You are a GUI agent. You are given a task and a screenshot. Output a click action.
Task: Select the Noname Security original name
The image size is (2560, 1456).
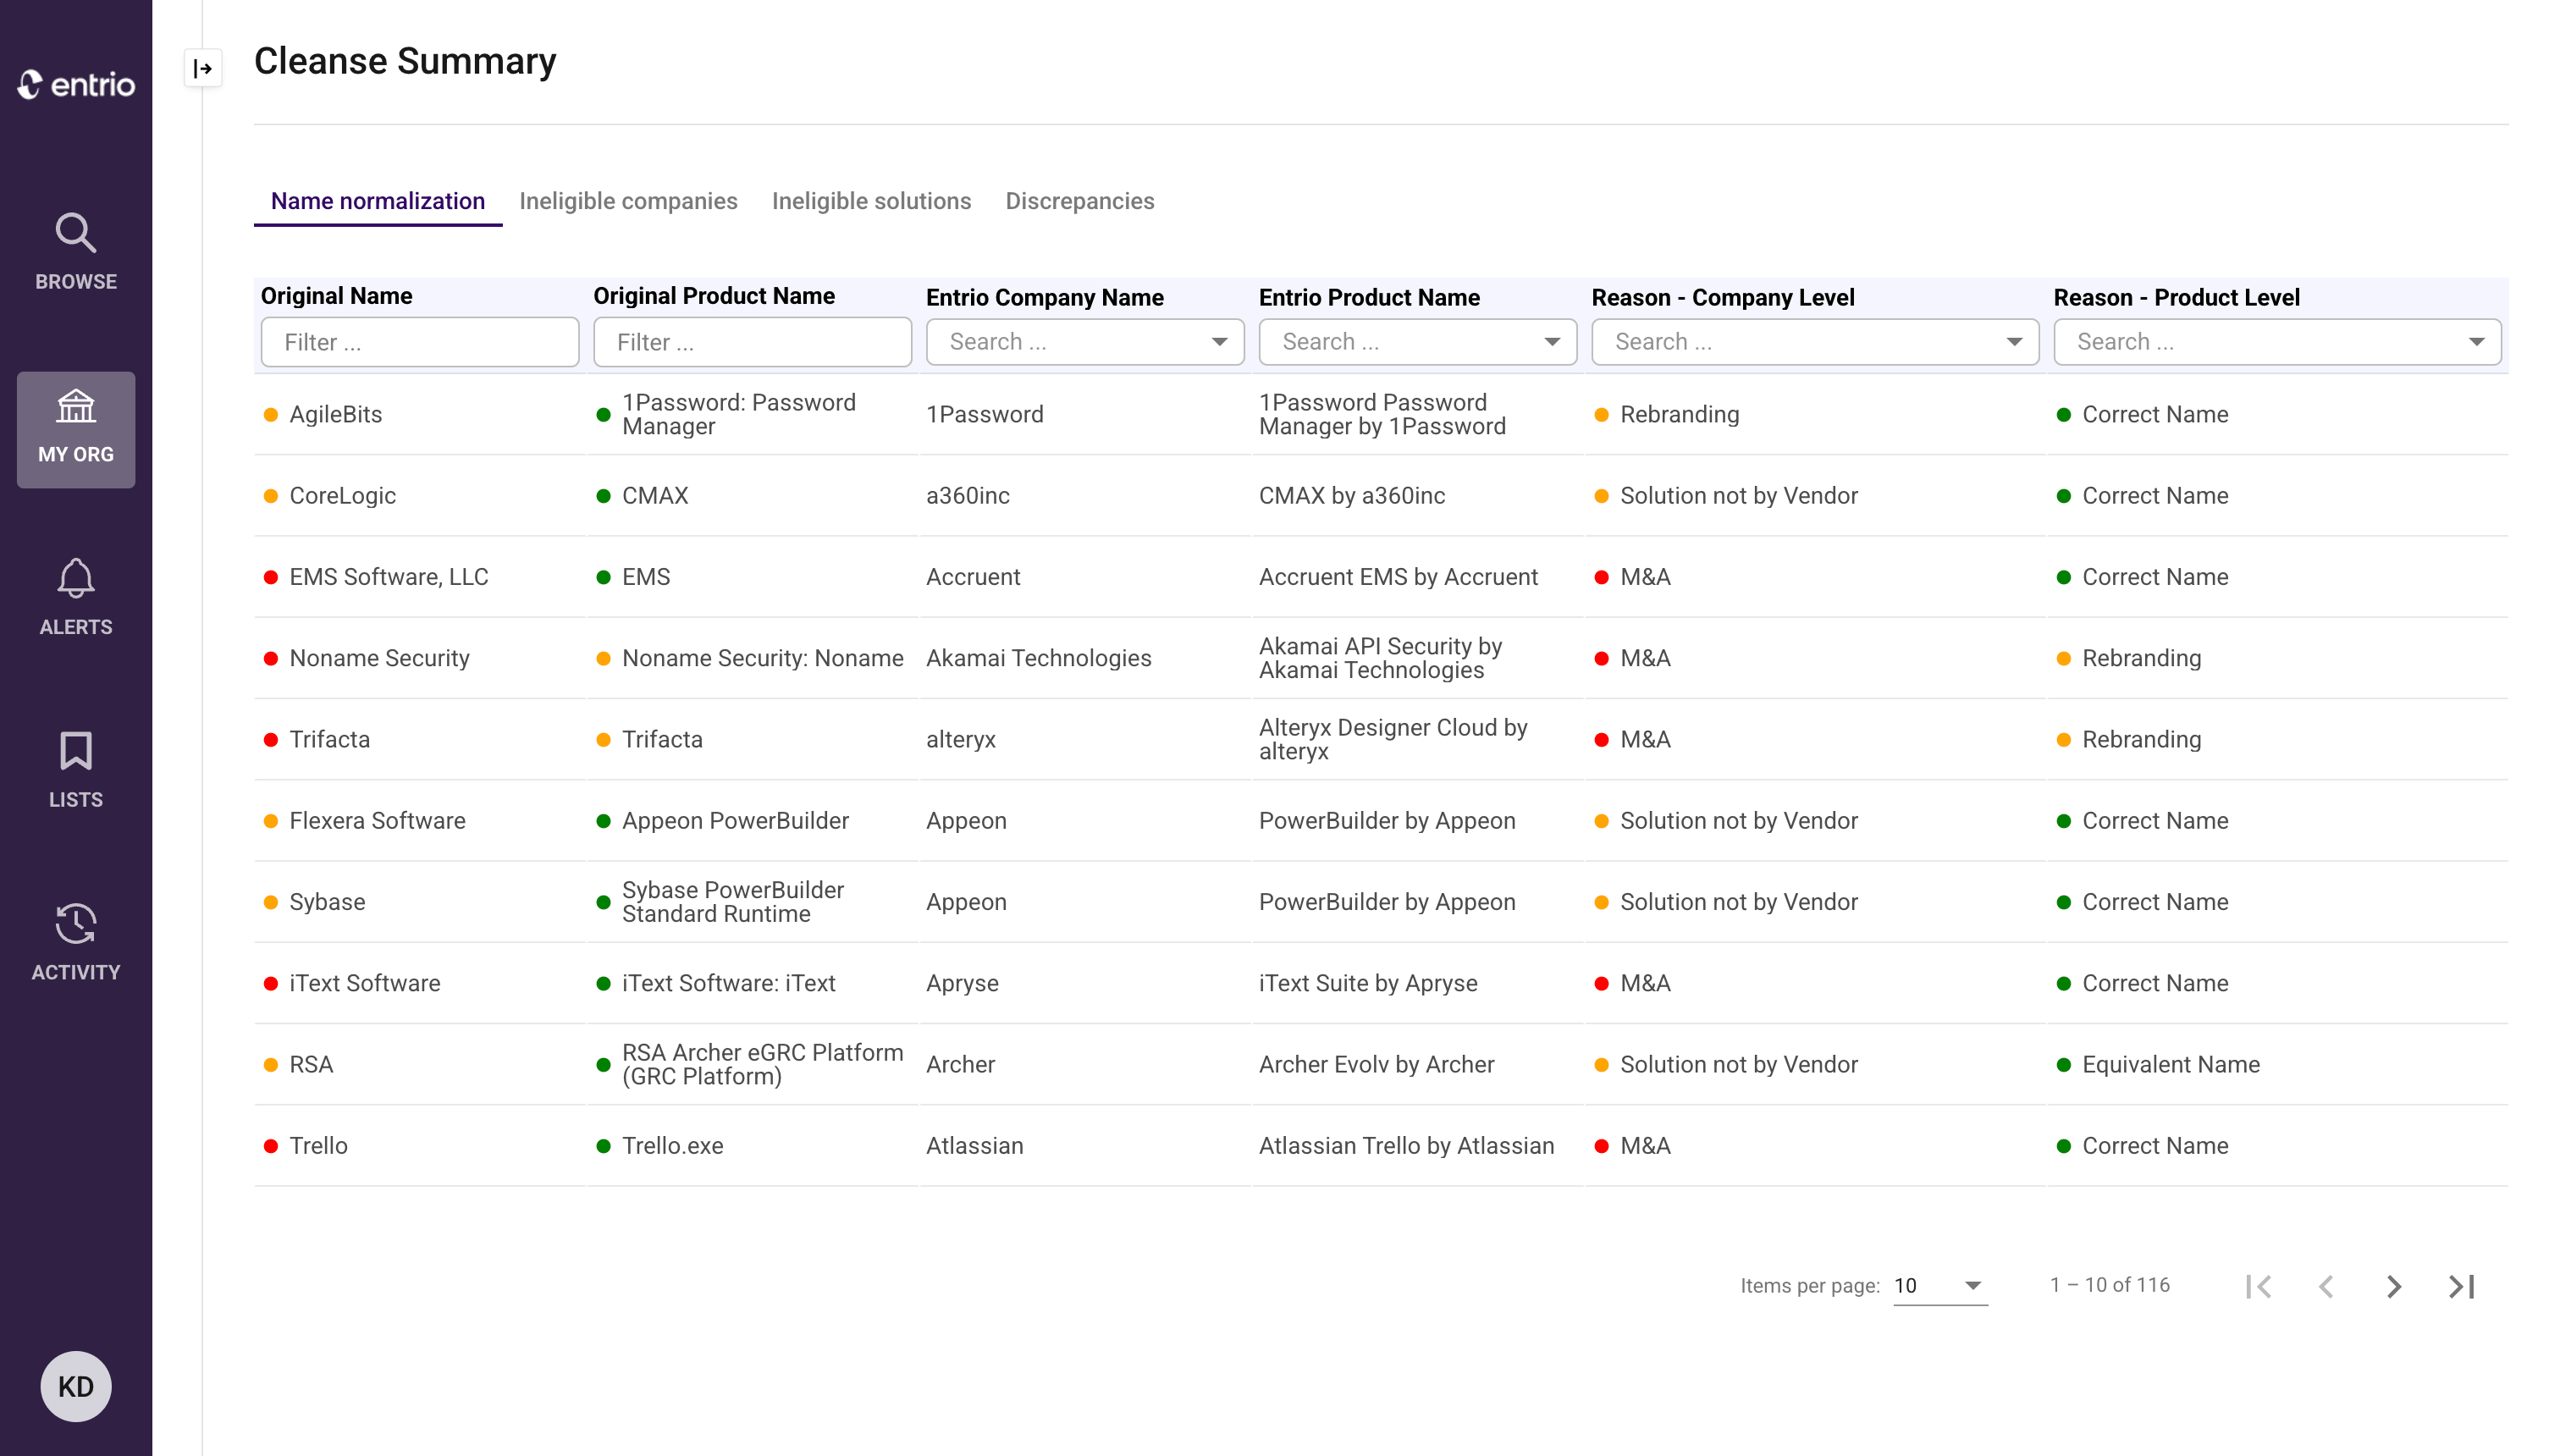click(x=379, y=658)
